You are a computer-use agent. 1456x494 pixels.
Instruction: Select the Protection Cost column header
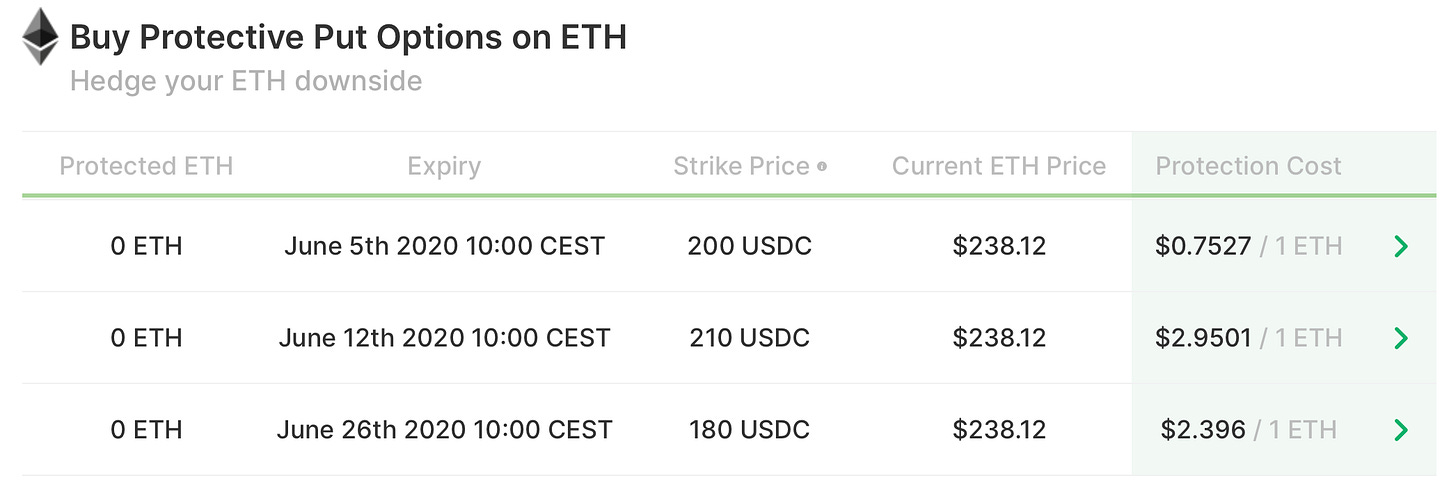[x=1248, y=166]
